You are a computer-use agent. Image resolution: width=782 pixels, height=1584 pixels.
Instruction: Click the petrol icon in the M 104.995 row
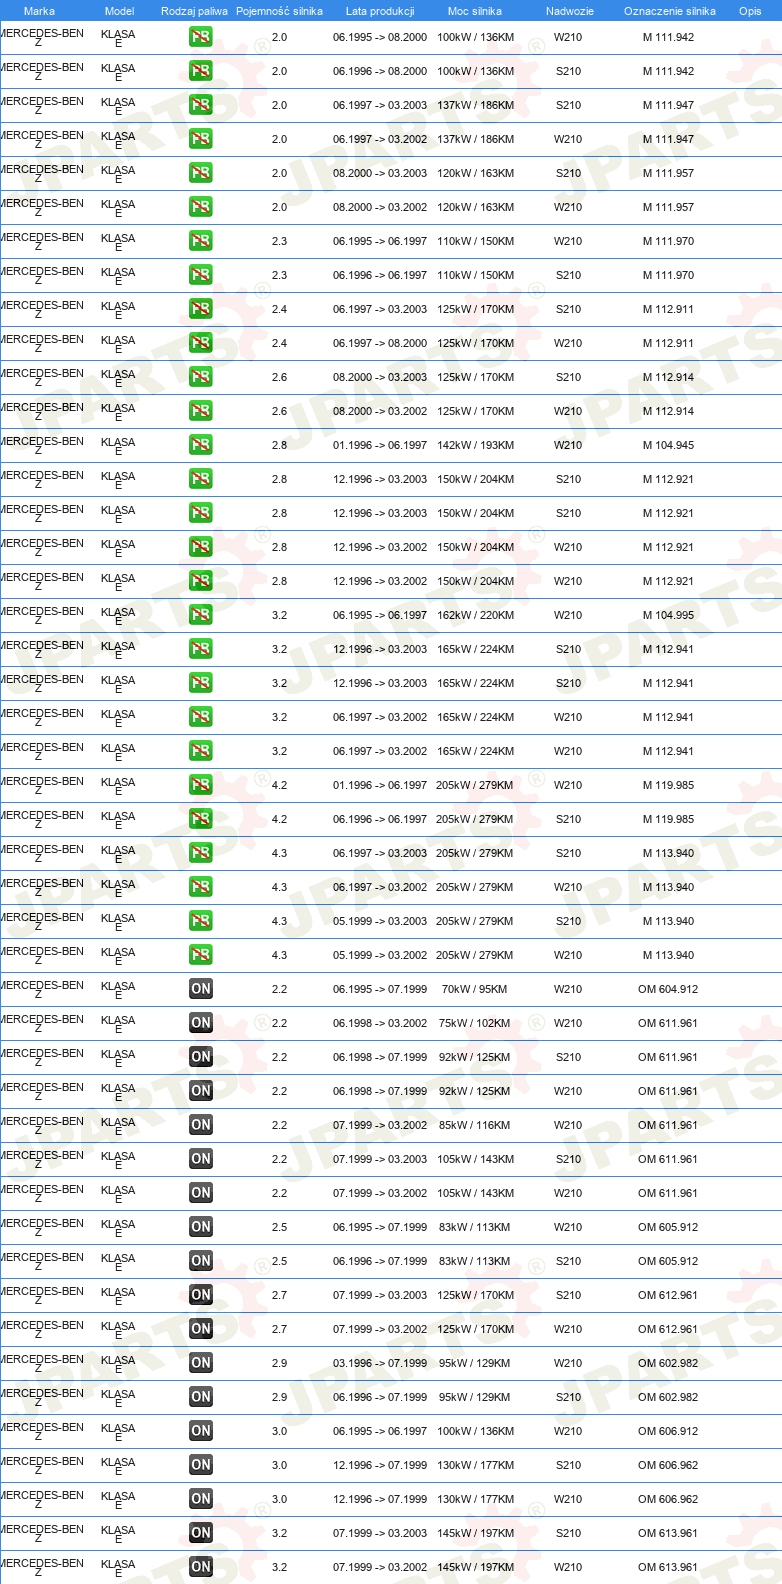tap(201, 615)
